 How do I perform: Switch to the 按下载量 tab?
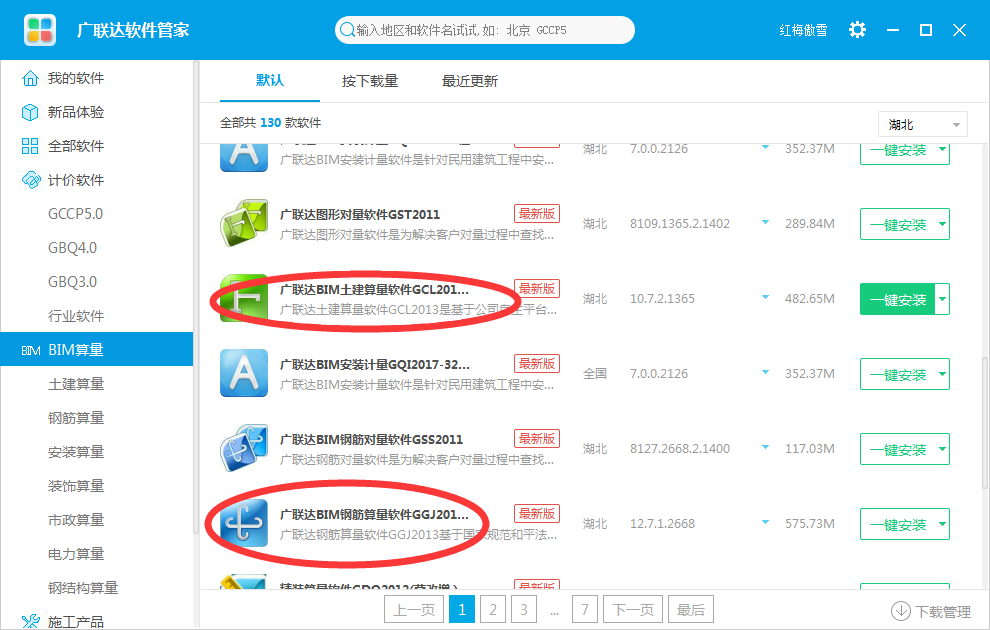(x=370, y=81)
